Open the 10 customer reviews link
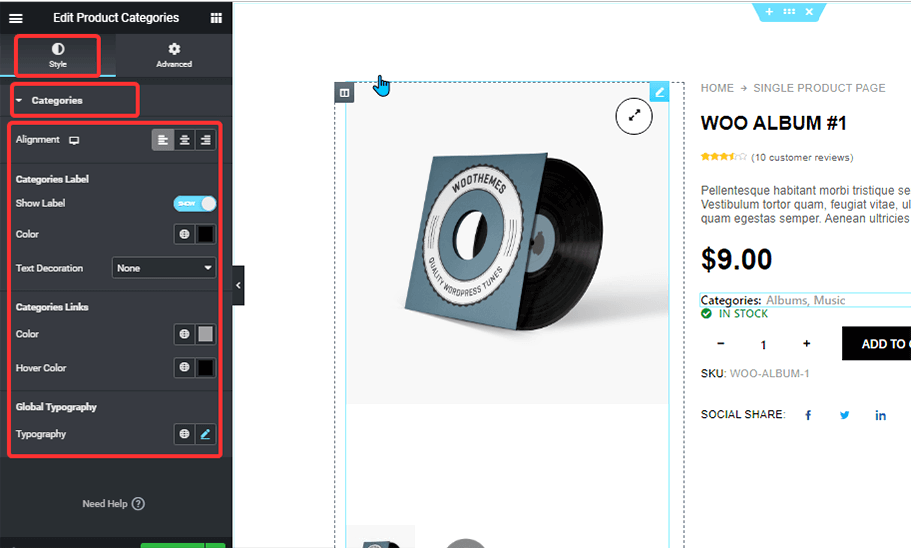The height and width of the screenshot is (548, 911). [802, 157]
